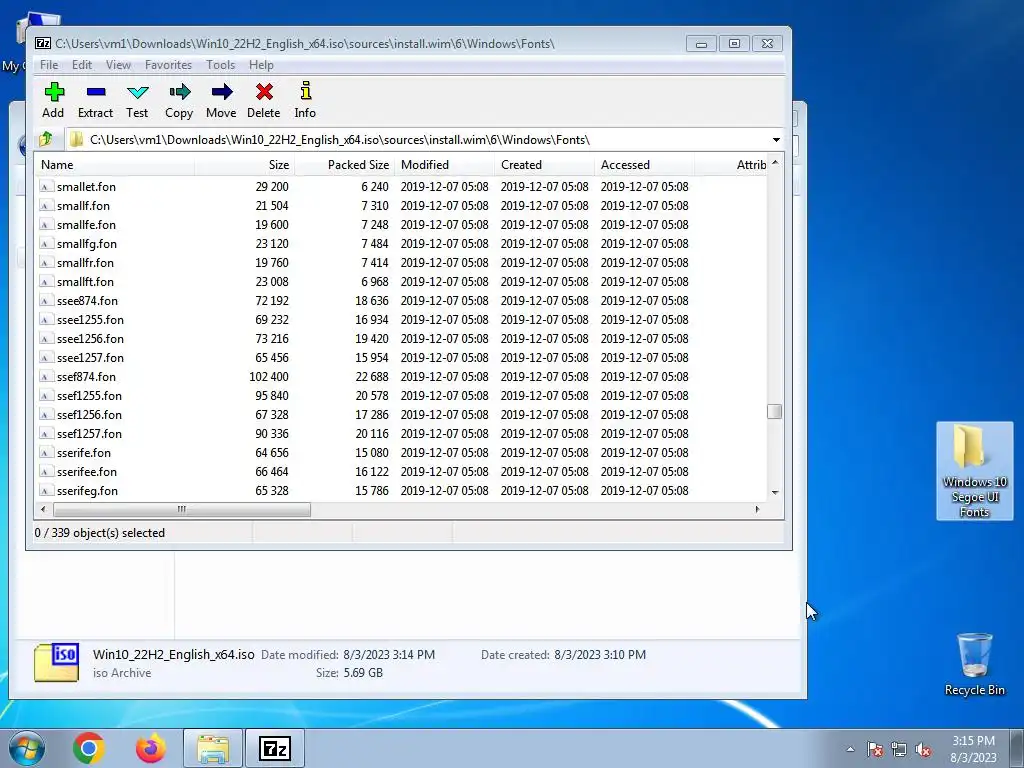Sort by Modified column header
Image resolution: width=1024 pixels, height=768 pixels.
[x=444, y=165]
